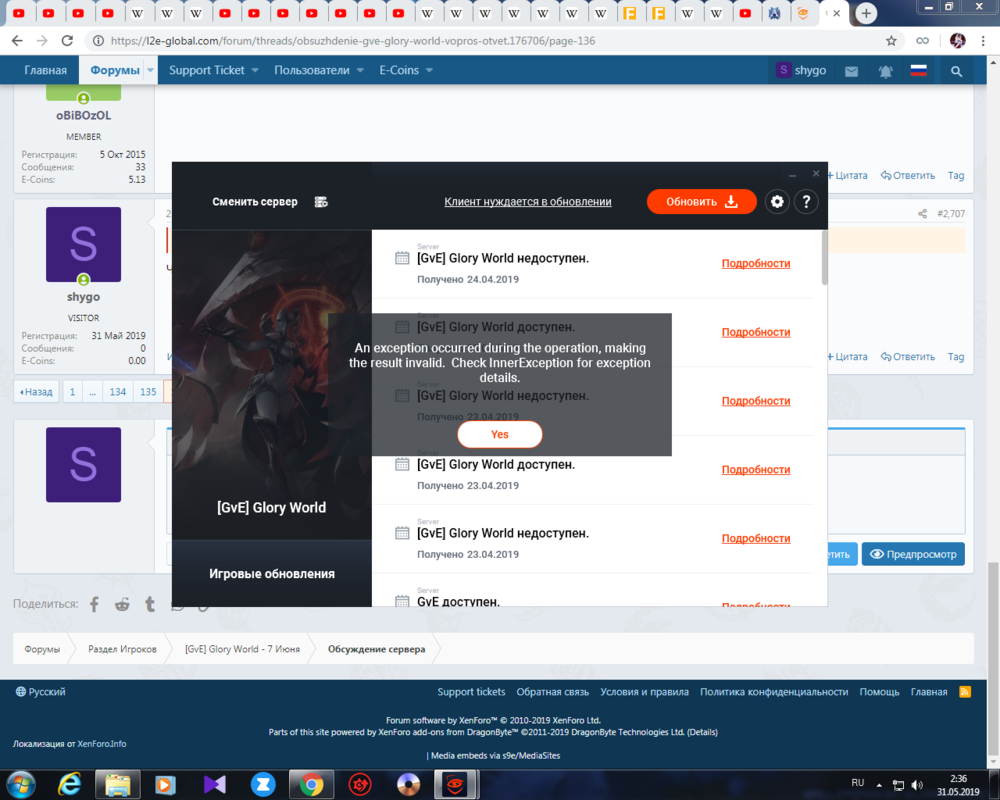Click the Russian flag language icon
The width and height of the screenshot is (1000, 800).
click(918, 71)
